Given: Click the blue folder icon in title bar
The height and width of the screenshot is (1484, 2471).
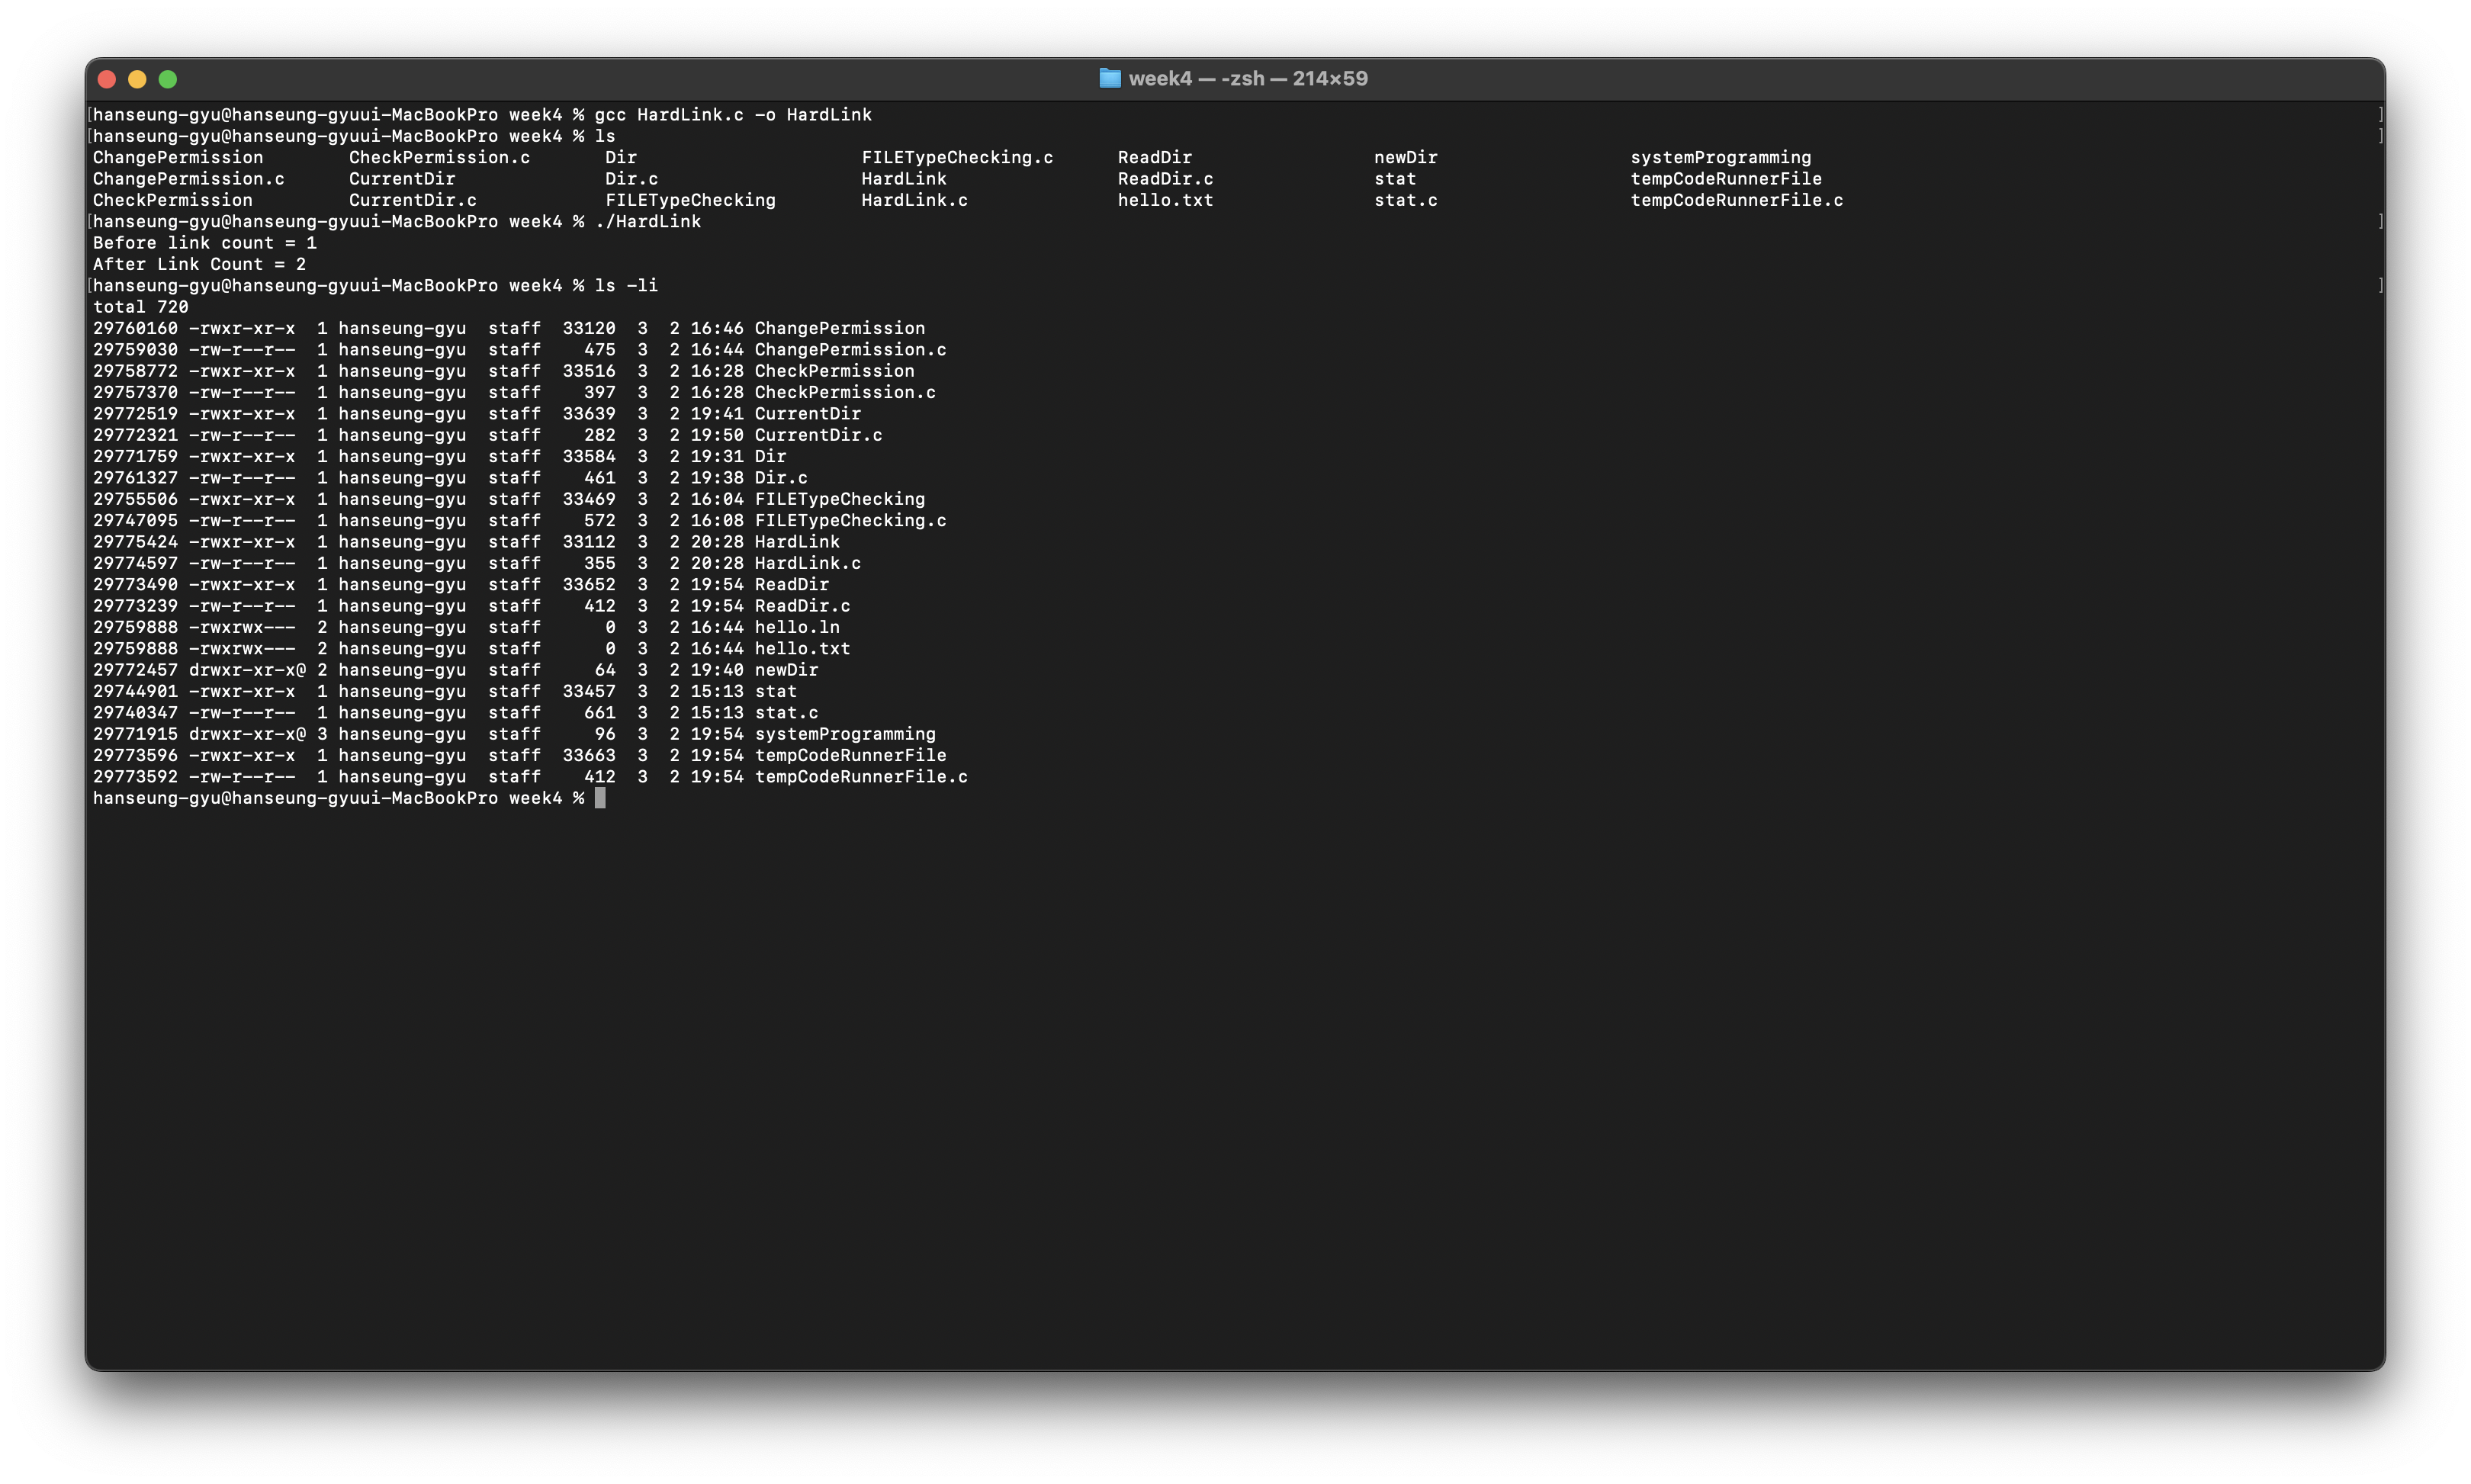Looking at the screenshot, I should click(x=1109, y=78).
